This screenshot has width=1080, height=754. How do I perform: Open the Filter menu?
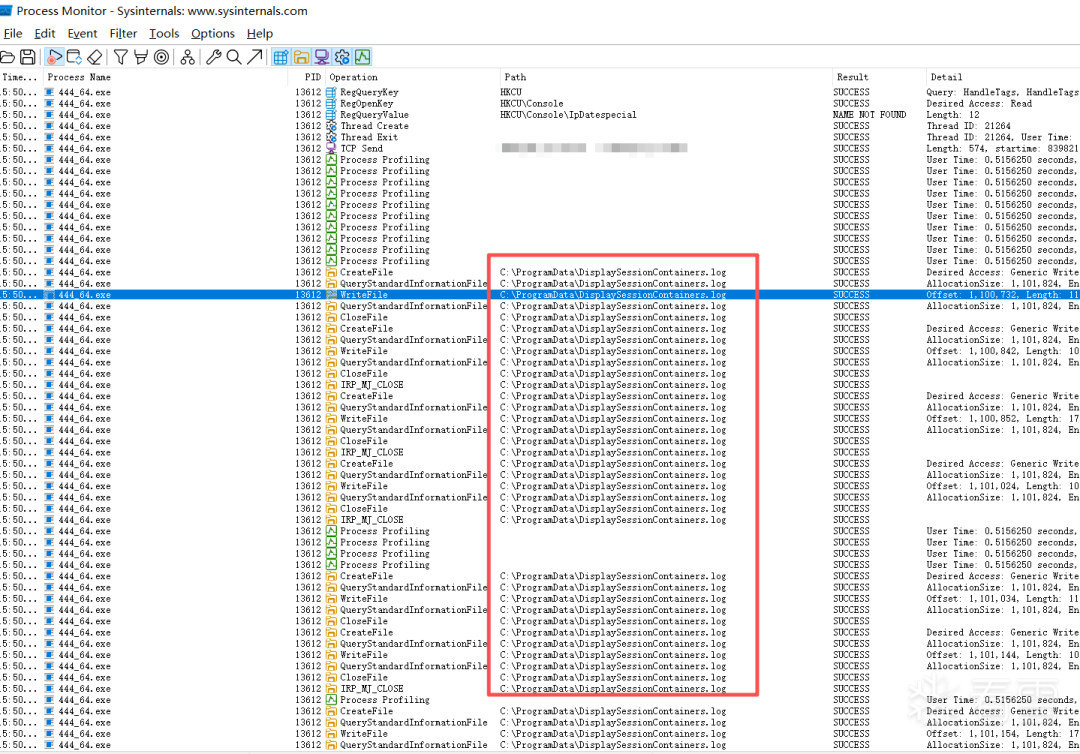pos(123,33)
